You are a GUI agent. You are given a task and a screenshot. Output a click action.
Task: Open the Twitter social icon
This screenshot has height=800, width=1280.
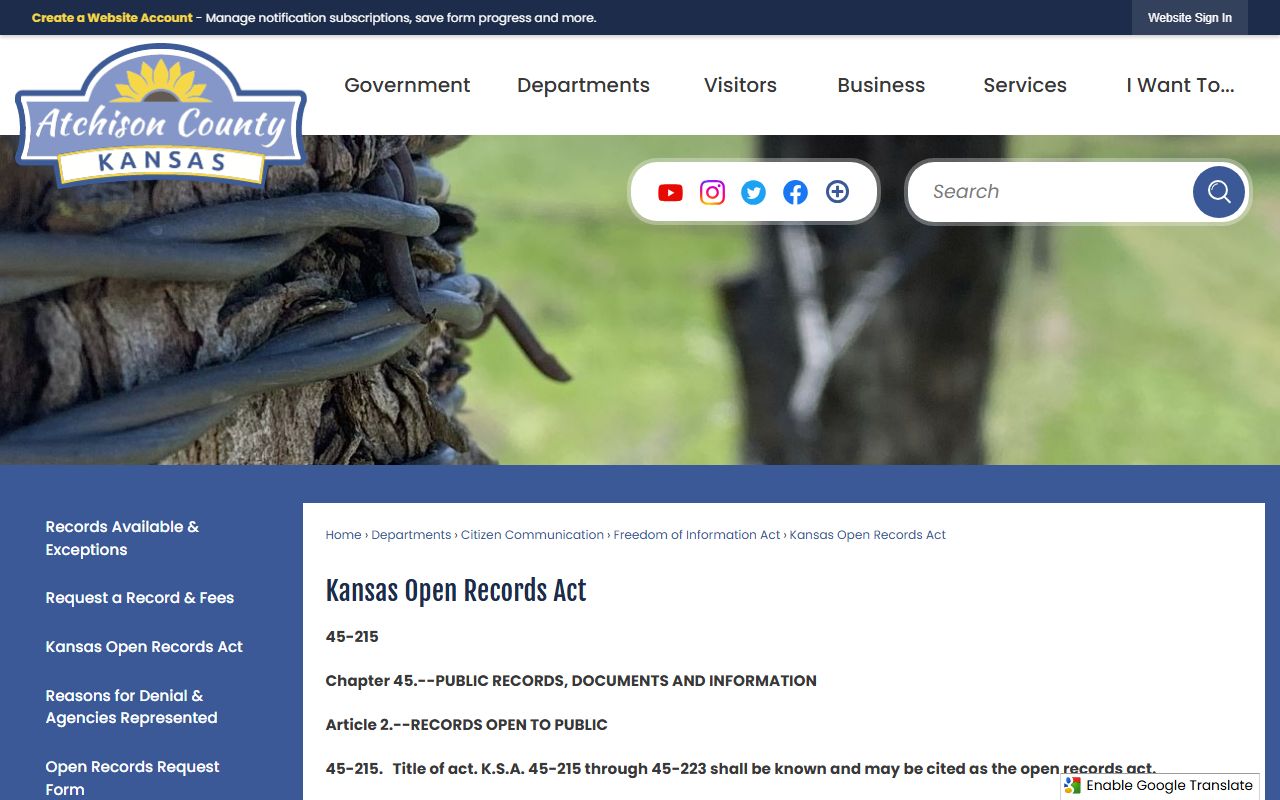click(753, 192)
